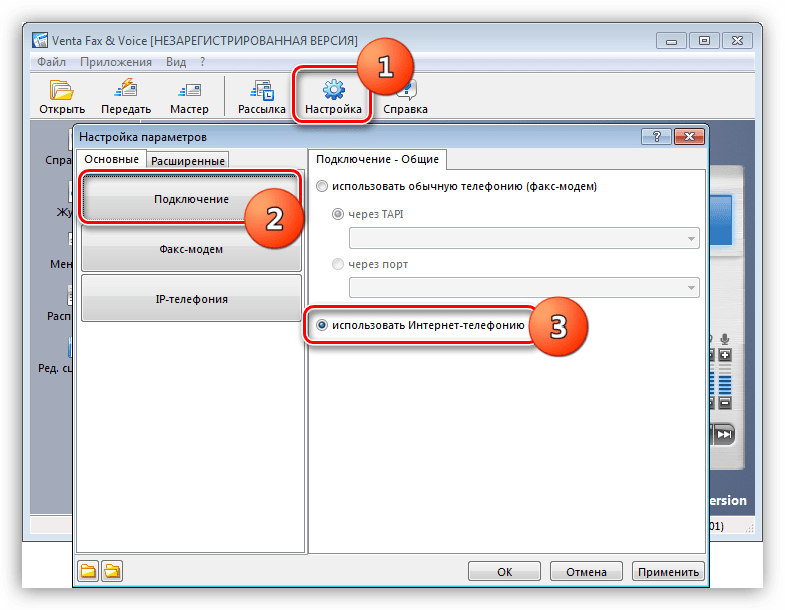Image resolution: width=785 pixels, height=610 pixels.
Task: Click the Передать fax send icon
Action: pos(126,90)
